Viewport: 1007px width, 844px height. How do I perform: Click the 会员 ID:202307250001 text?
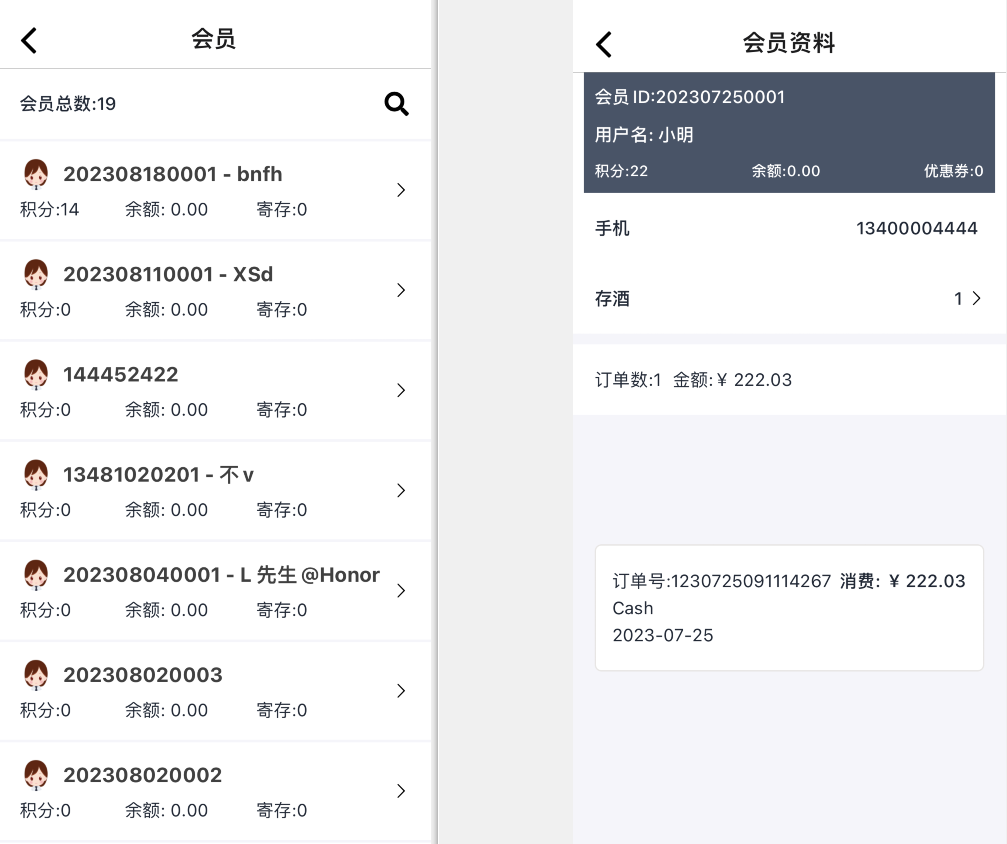690,97
